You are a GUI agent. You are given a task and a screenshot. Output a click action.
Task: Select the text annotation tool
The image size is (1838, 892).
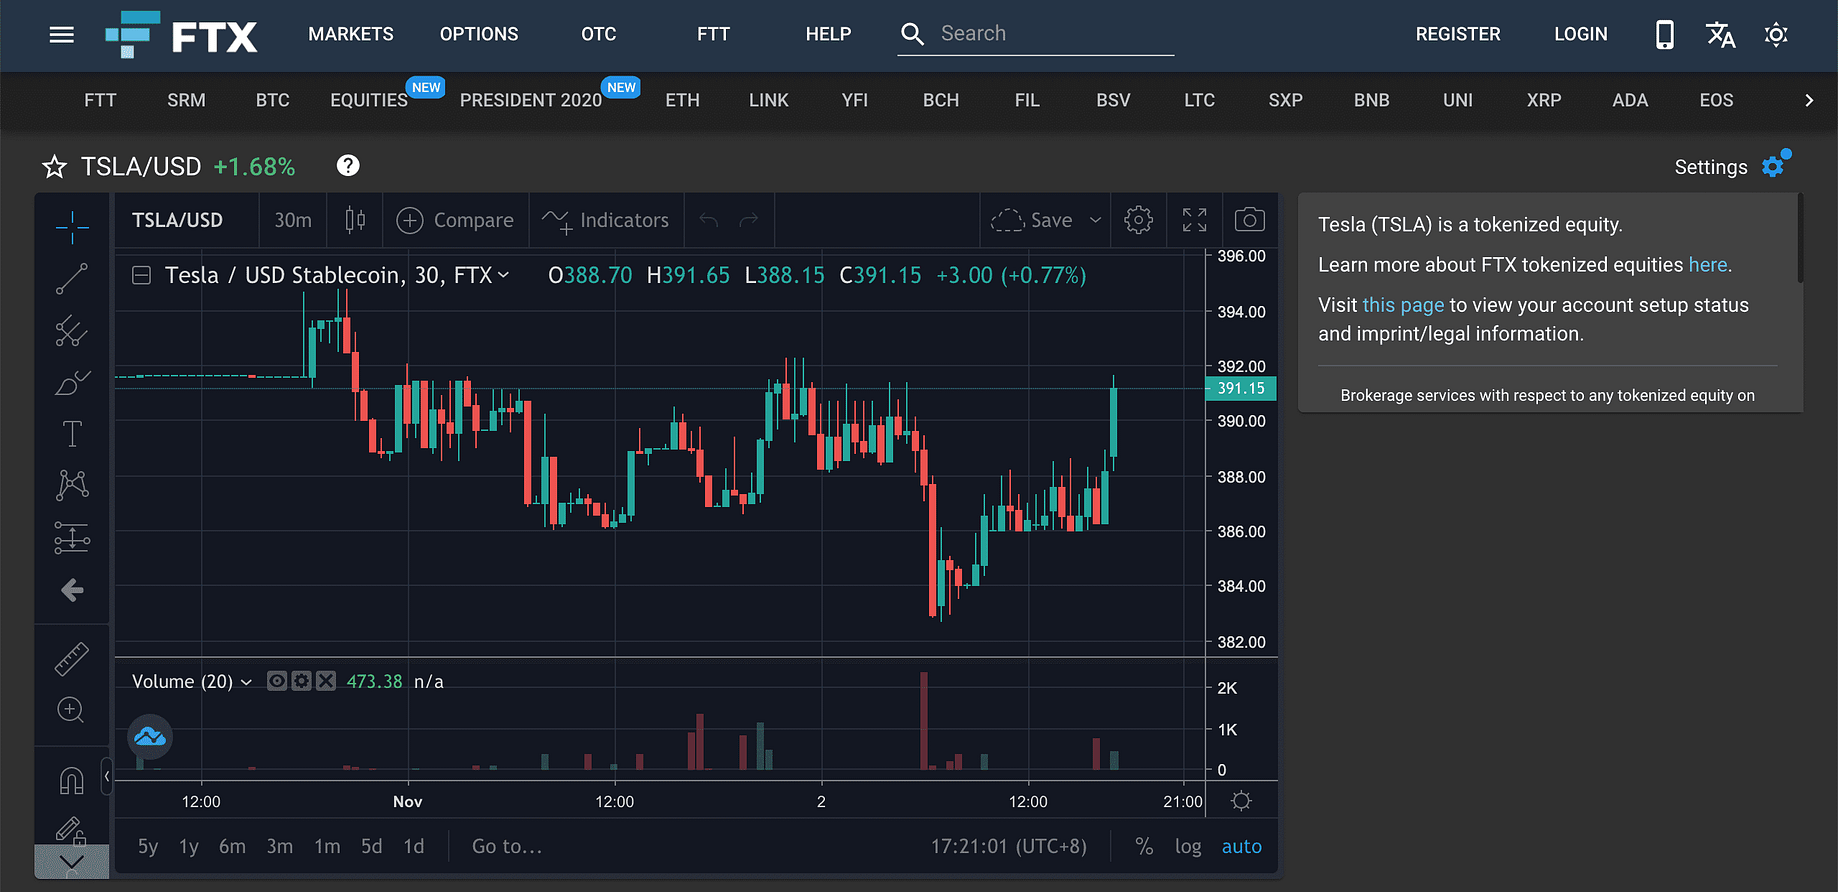[x=72, y=434]
